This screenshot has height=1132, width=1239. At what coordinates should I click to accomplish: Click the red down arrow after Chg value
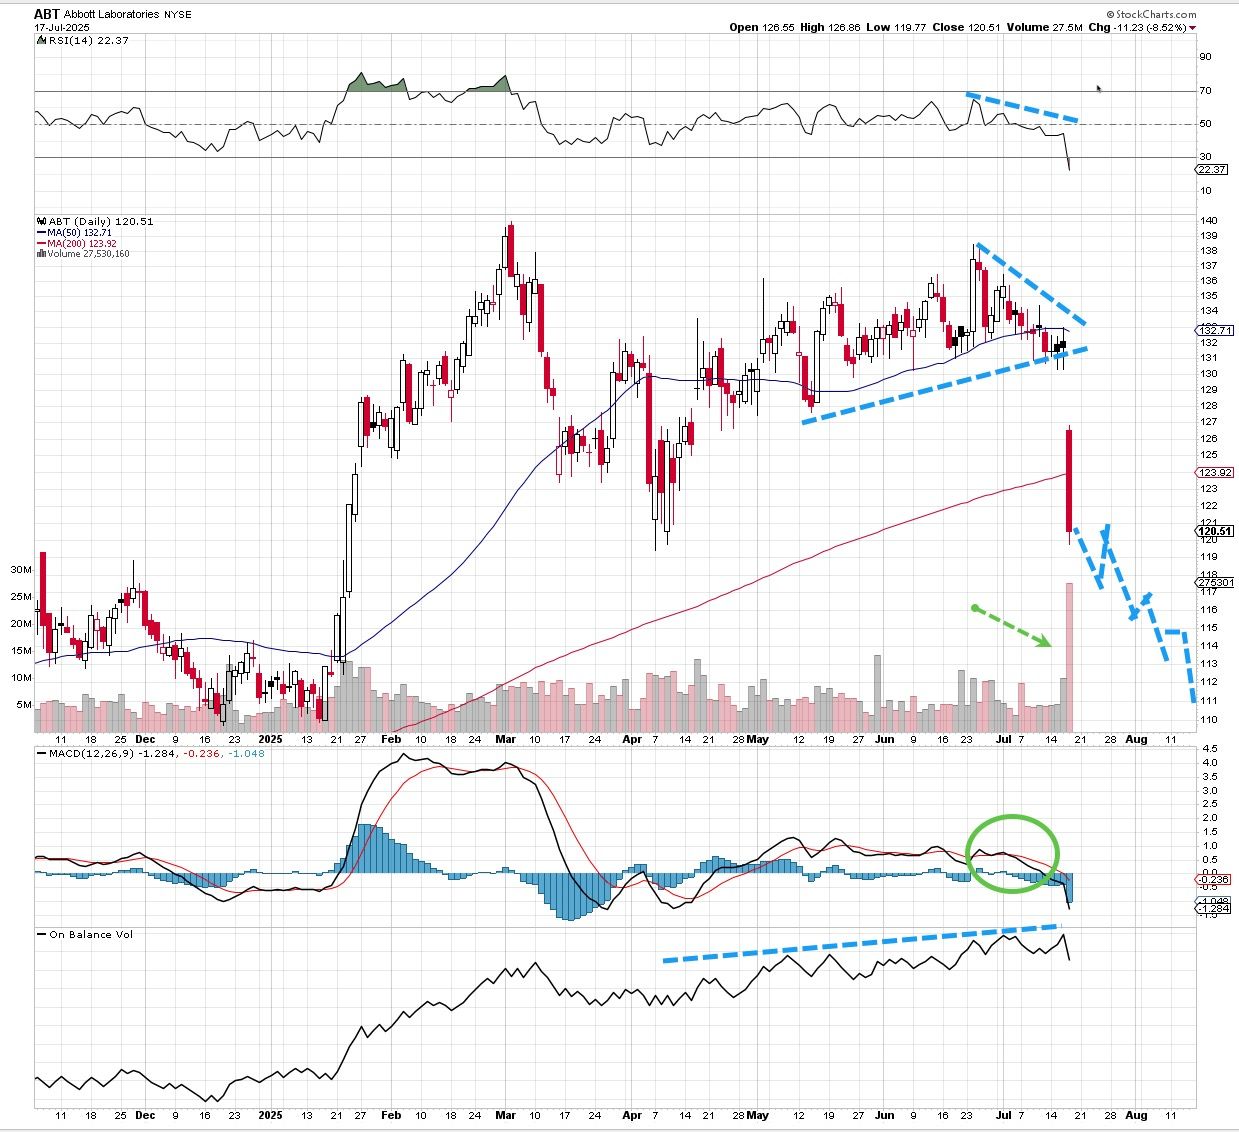tap(1193, 28)
